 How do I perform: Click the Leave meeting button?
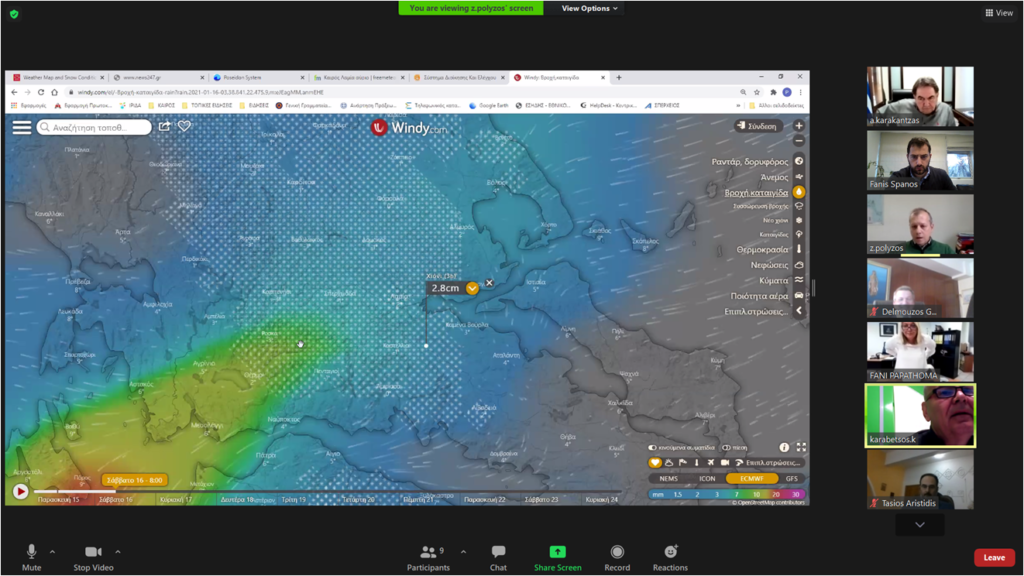point(993,558)
